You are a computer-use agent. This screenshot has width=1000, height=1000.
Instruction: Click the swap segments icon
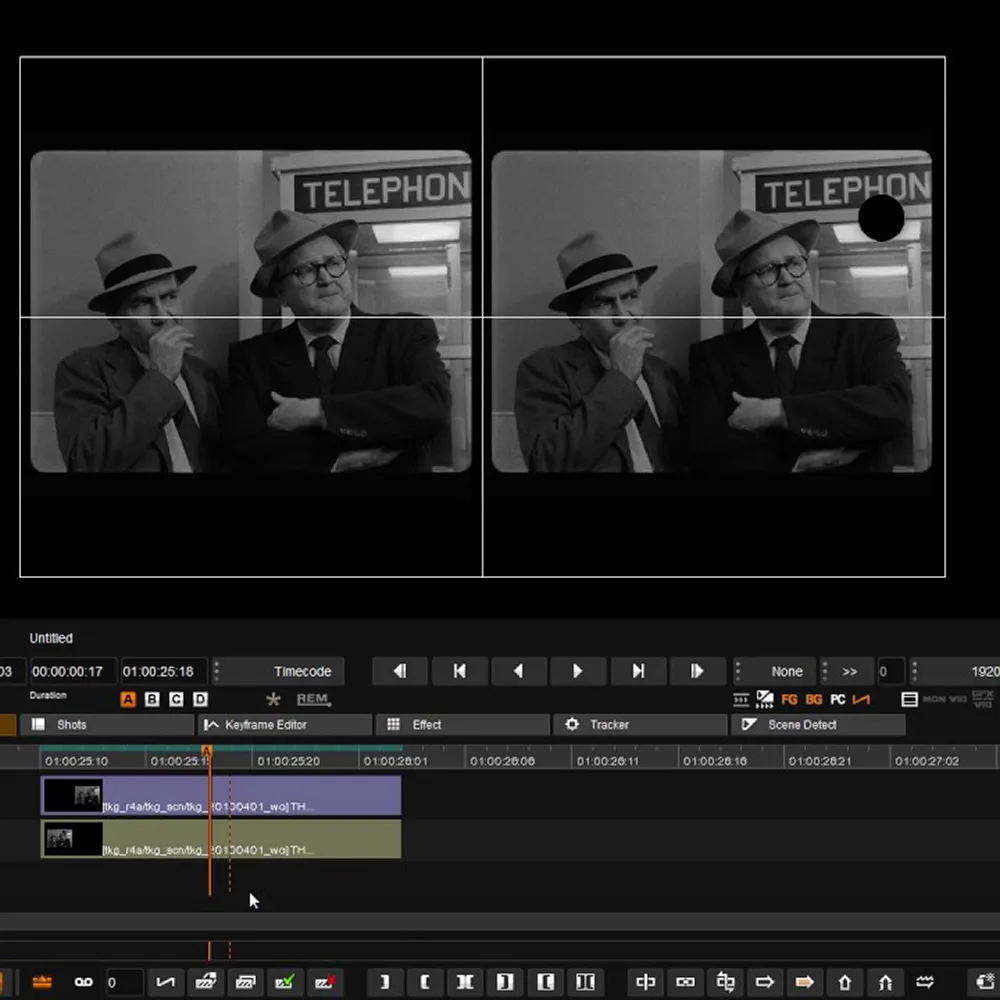click(x=725, y=982)
